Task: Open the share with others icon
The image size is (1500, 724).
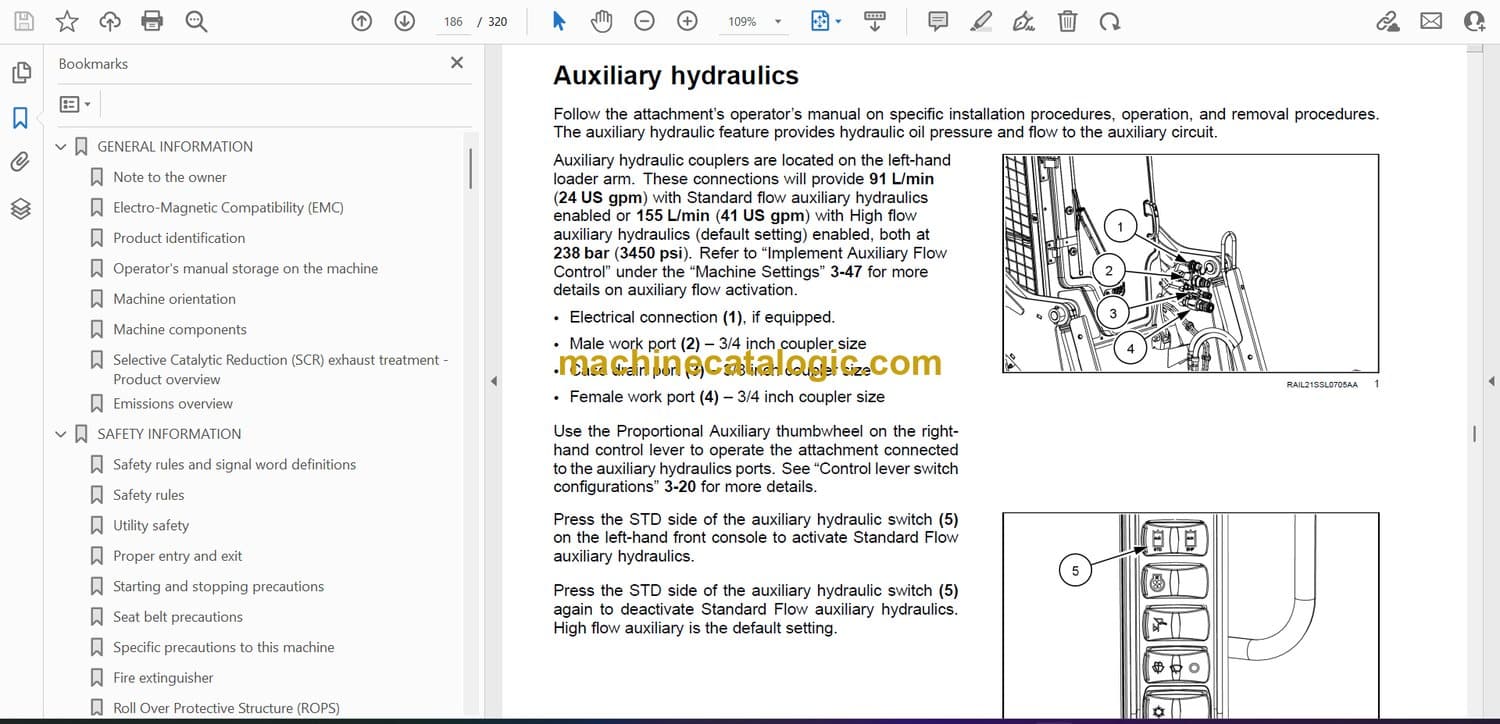Action: [1474, 21]
